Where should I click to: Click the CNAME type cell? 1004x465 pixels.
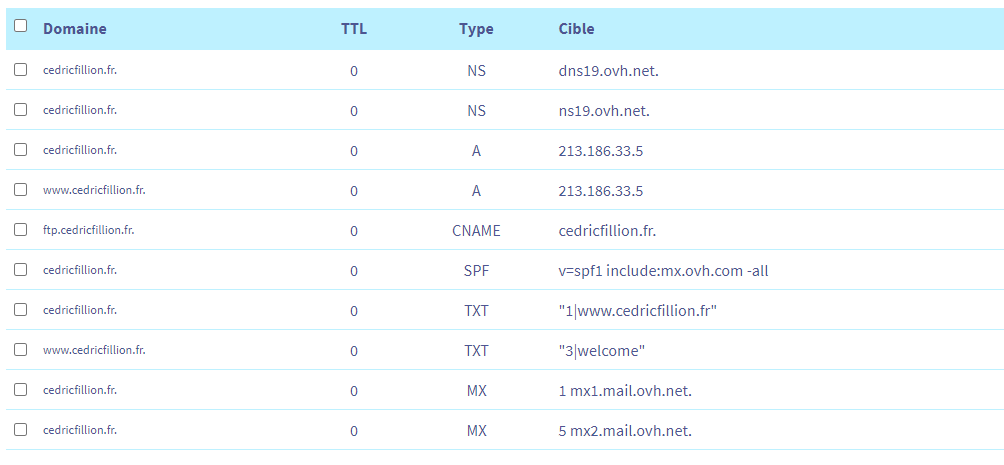(x=476, y=231)
